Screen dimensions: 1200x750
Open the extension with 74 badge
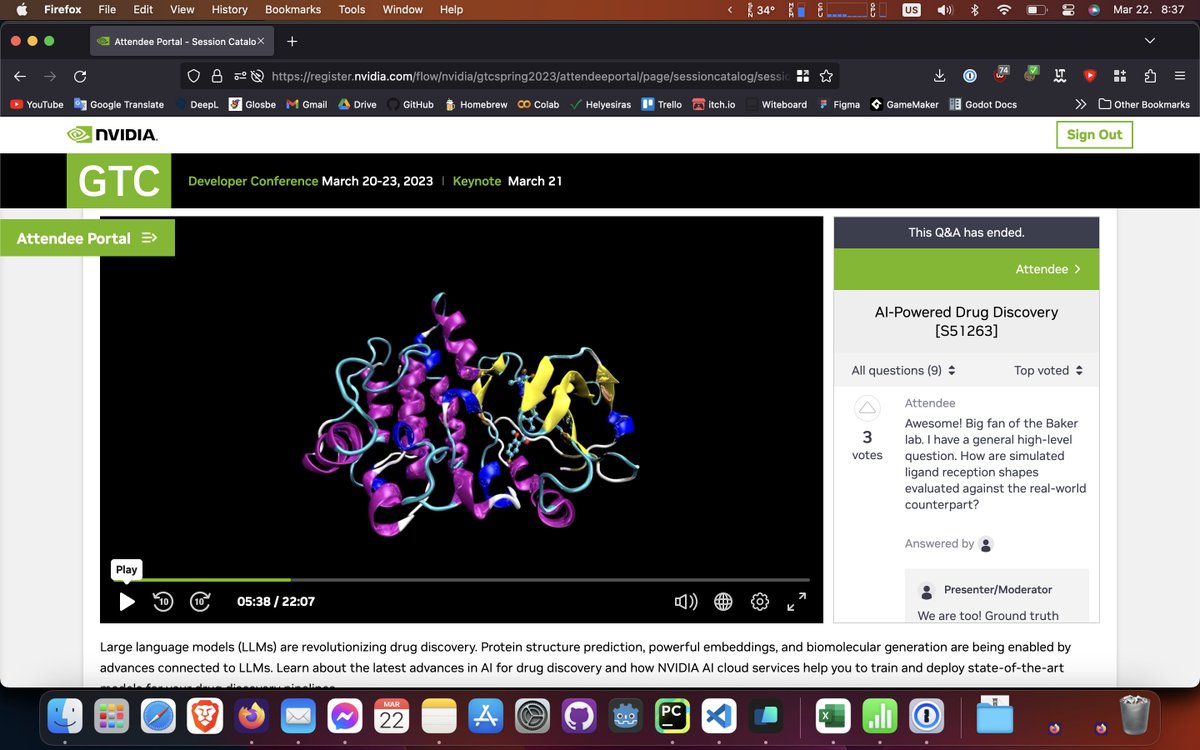pyautogui.click(x=1001, y=74)
